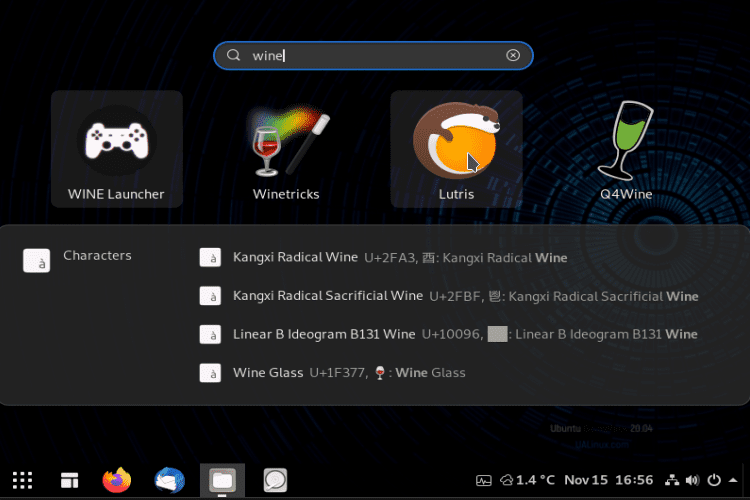This screenshot has width=750, height=500.
Task: Open the Characters search provider
Action: (x=37, y=260)
